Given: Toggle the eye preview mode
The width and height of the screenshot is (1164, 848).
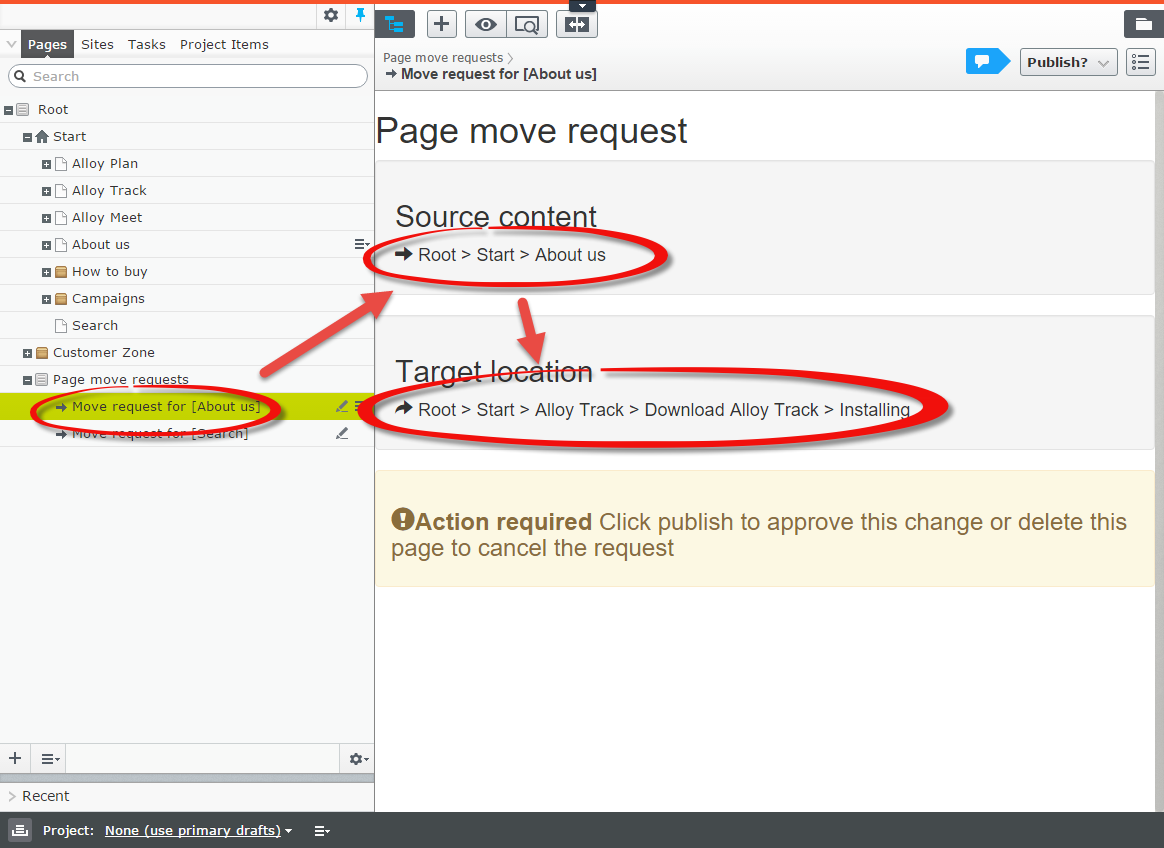Looking at the screenshot, I should tap(485, 25).
